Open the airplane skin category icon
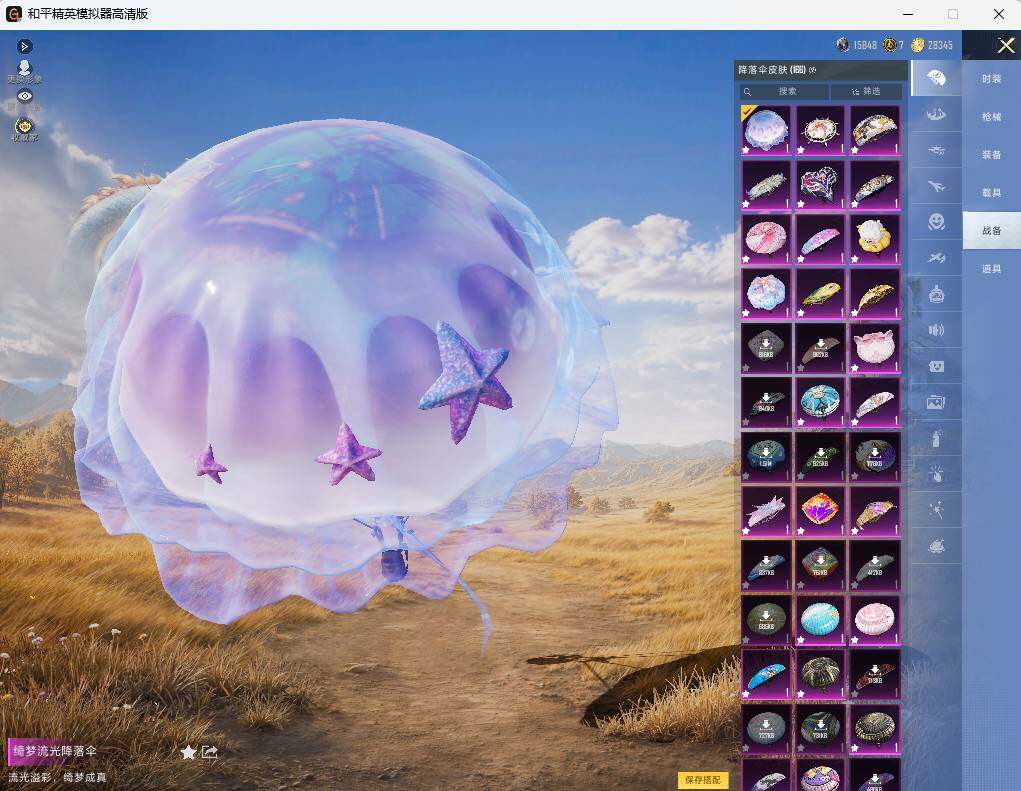The image size is (1021, 791). [936, 187]
